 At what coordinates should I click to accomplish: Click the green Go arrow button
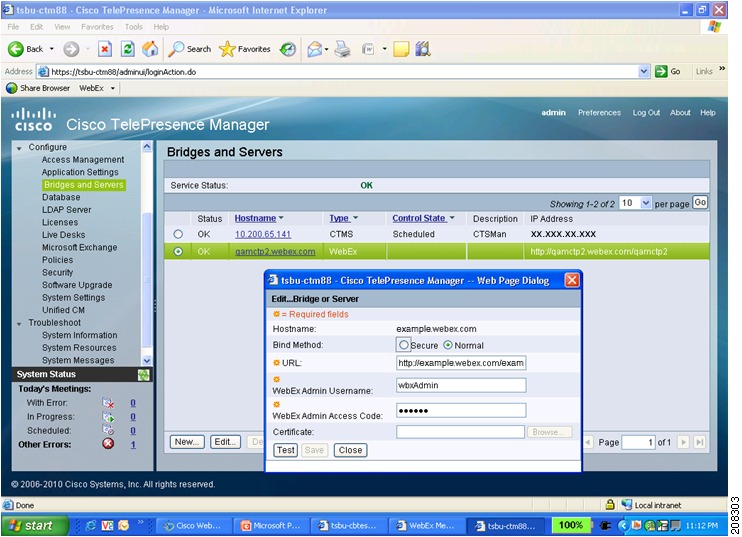coord(661,71)
